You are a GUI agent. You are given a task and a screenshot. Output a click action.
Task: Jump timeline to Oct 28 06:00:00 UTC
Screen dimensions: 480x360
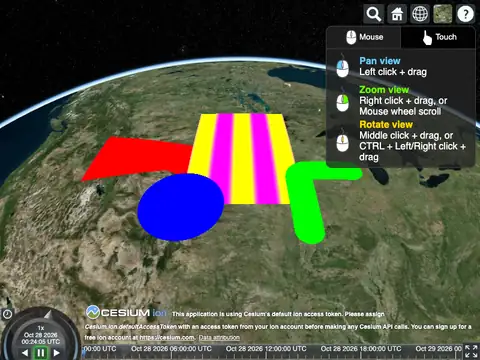[171, 349]
